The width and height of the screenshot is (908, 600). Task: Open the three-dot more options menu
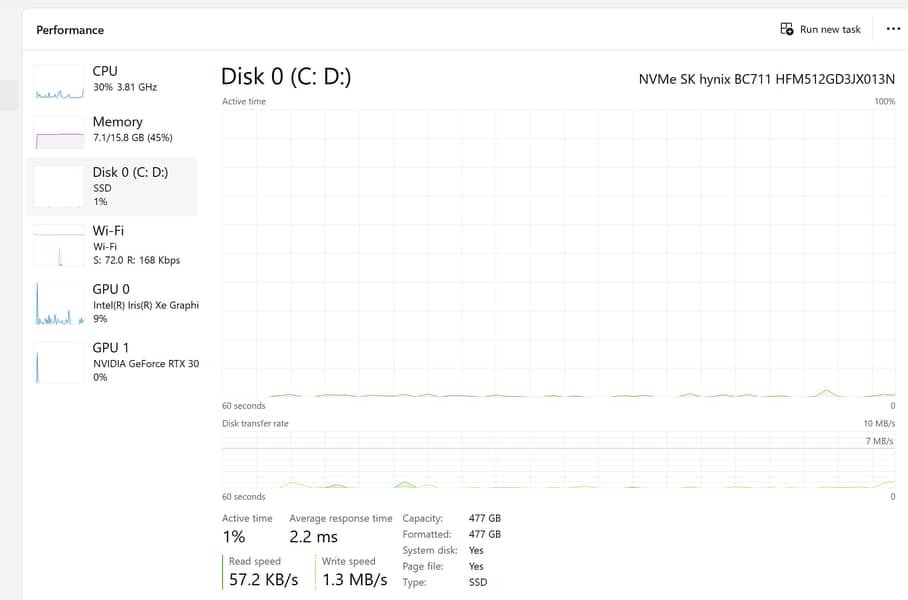(893, 29)
